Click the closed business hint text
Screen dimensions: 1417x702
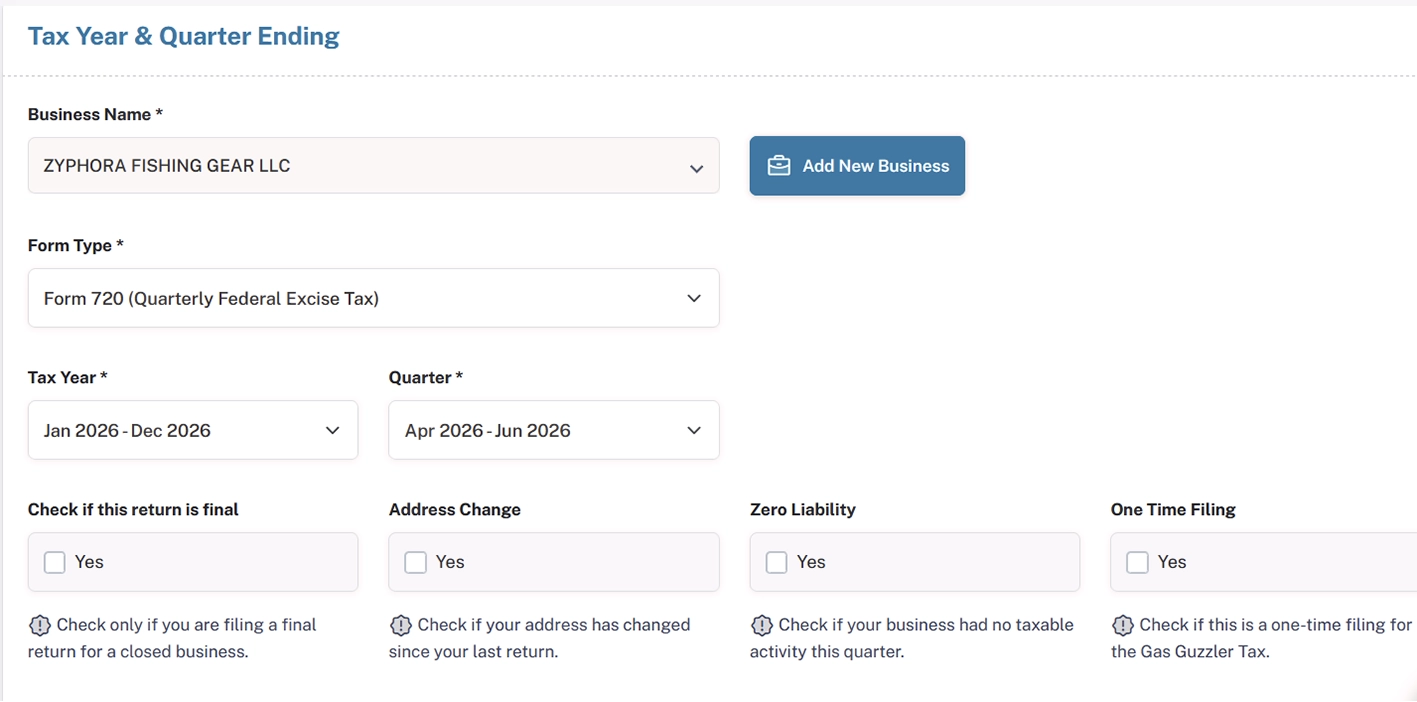tap(173, 638)
